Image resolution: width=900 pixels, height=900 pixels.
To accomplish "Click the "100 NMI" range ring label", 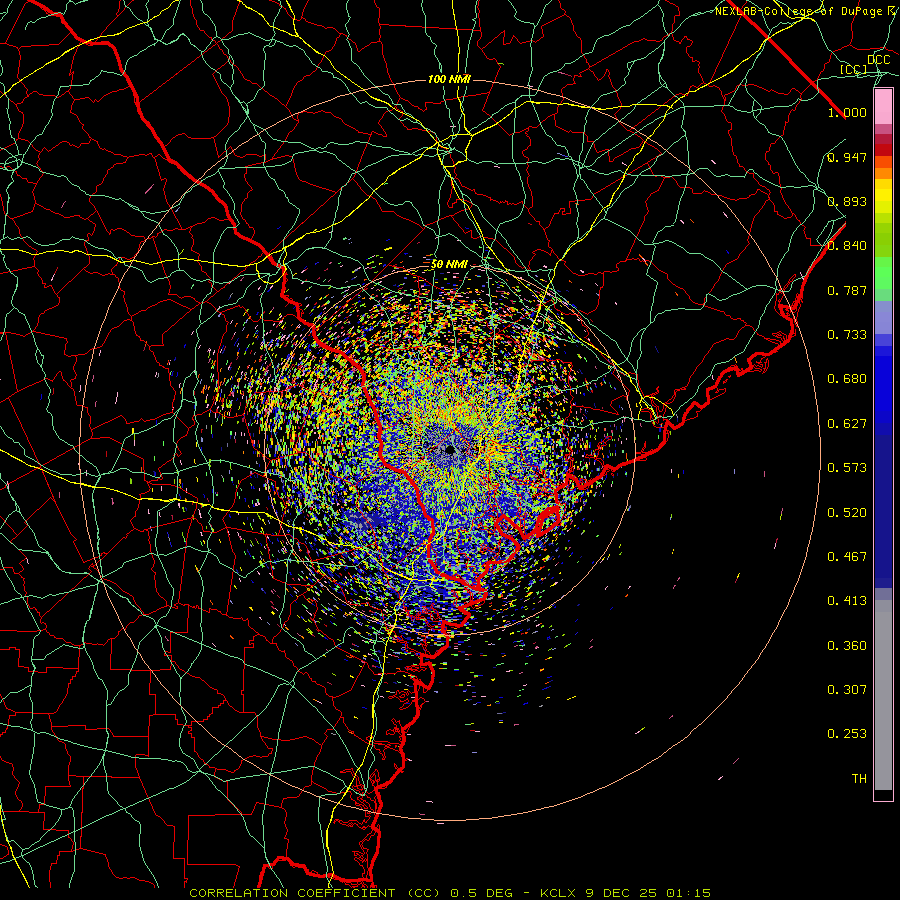I will [x=449, y=79].
